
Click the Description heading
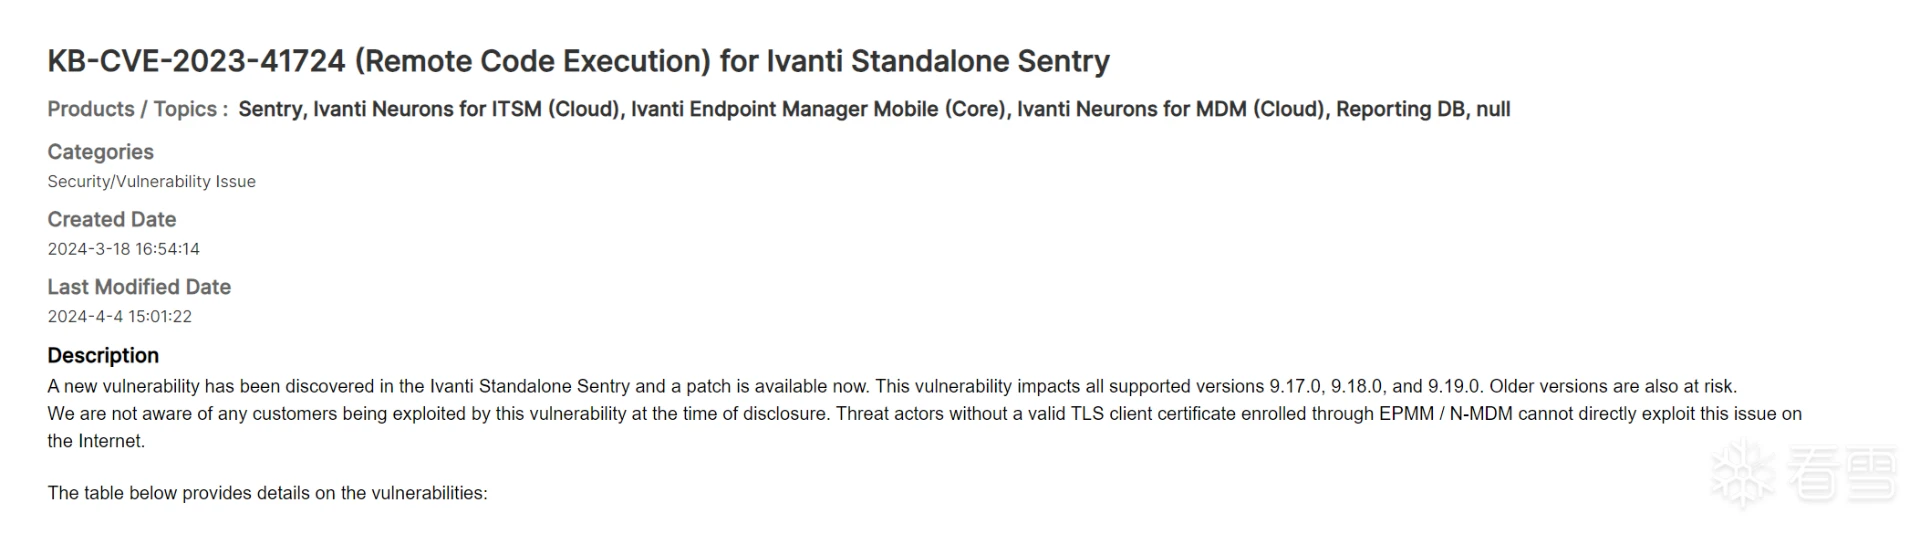coord(103,355)
